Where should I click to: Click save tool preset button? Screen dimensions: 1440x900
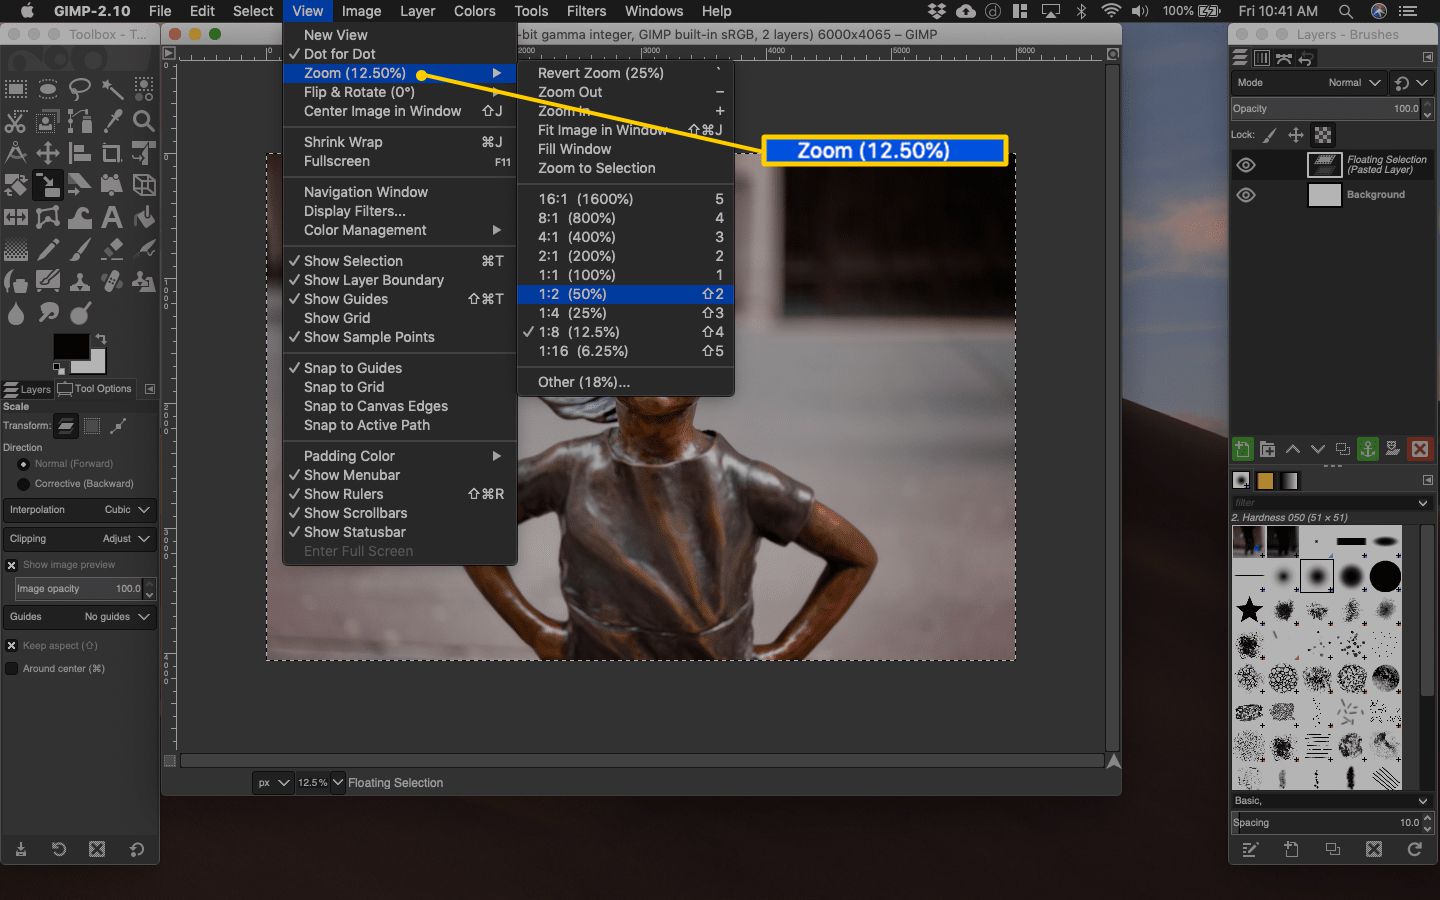coord(21,849)
